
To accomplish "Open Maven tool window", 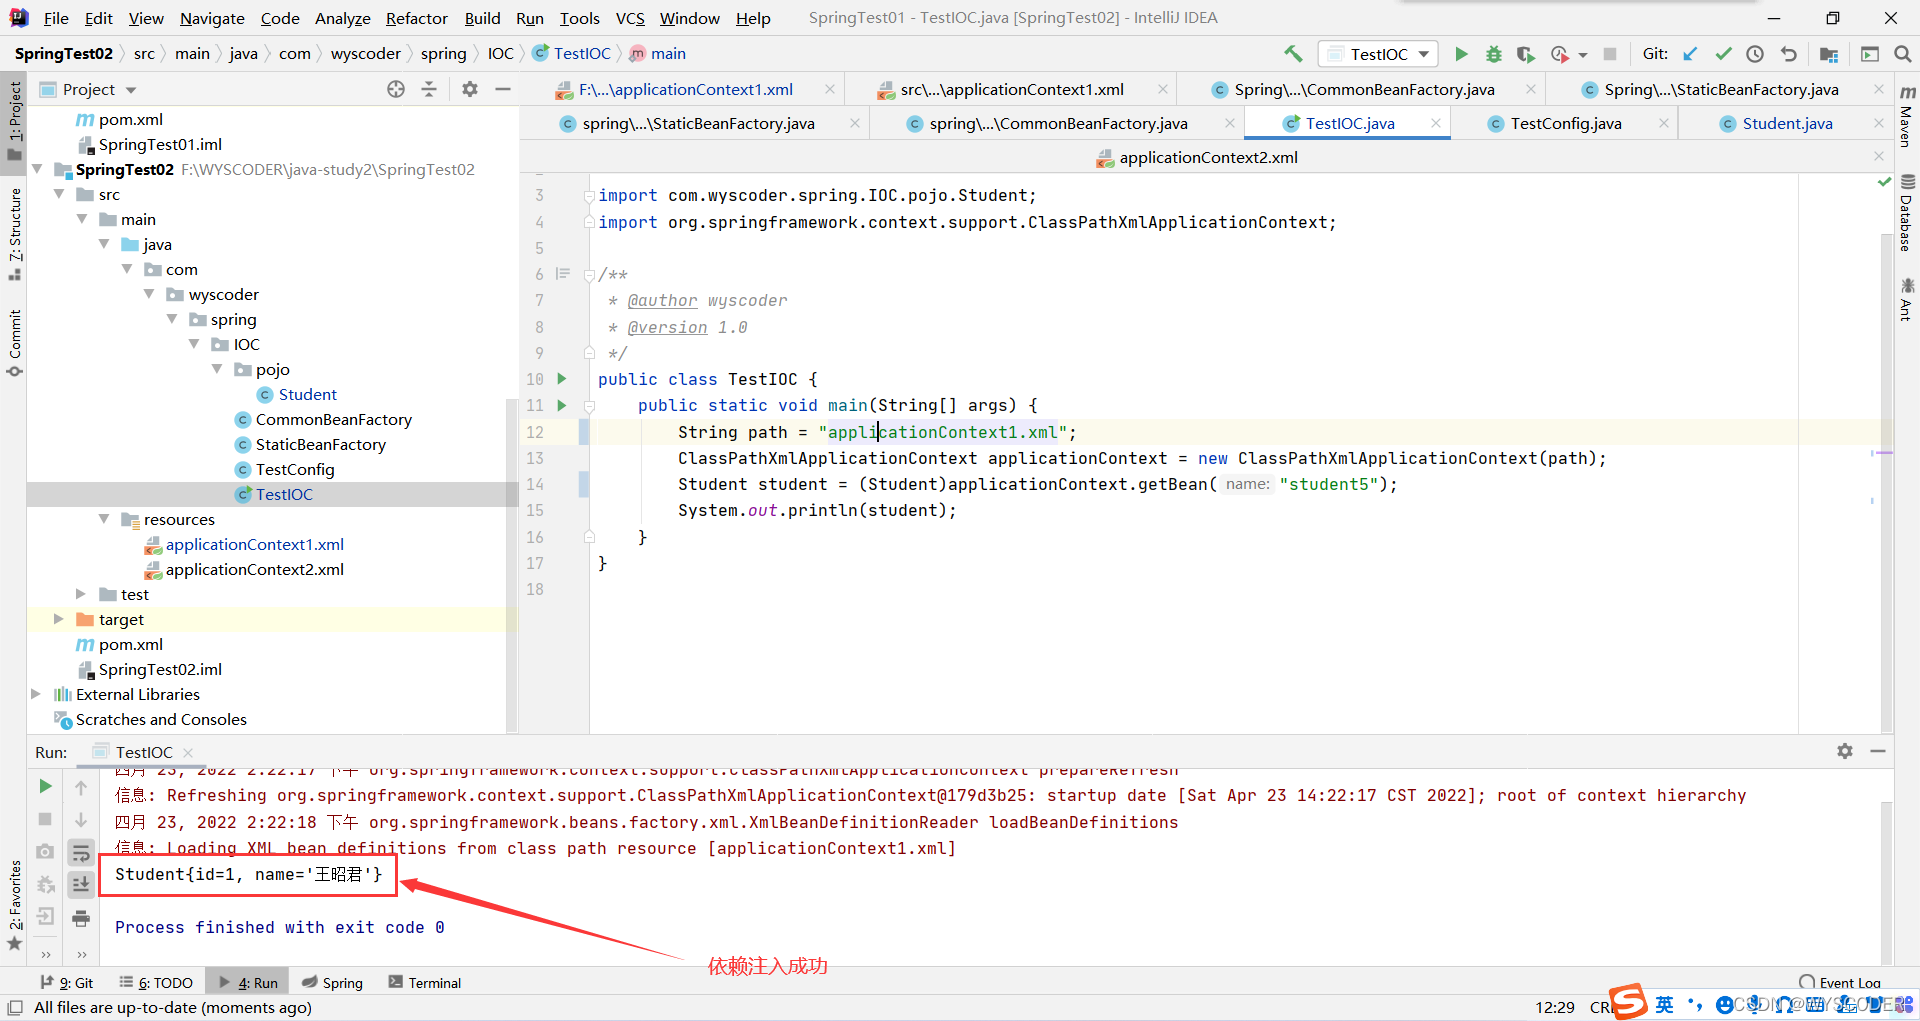I will click(1907, 115).
